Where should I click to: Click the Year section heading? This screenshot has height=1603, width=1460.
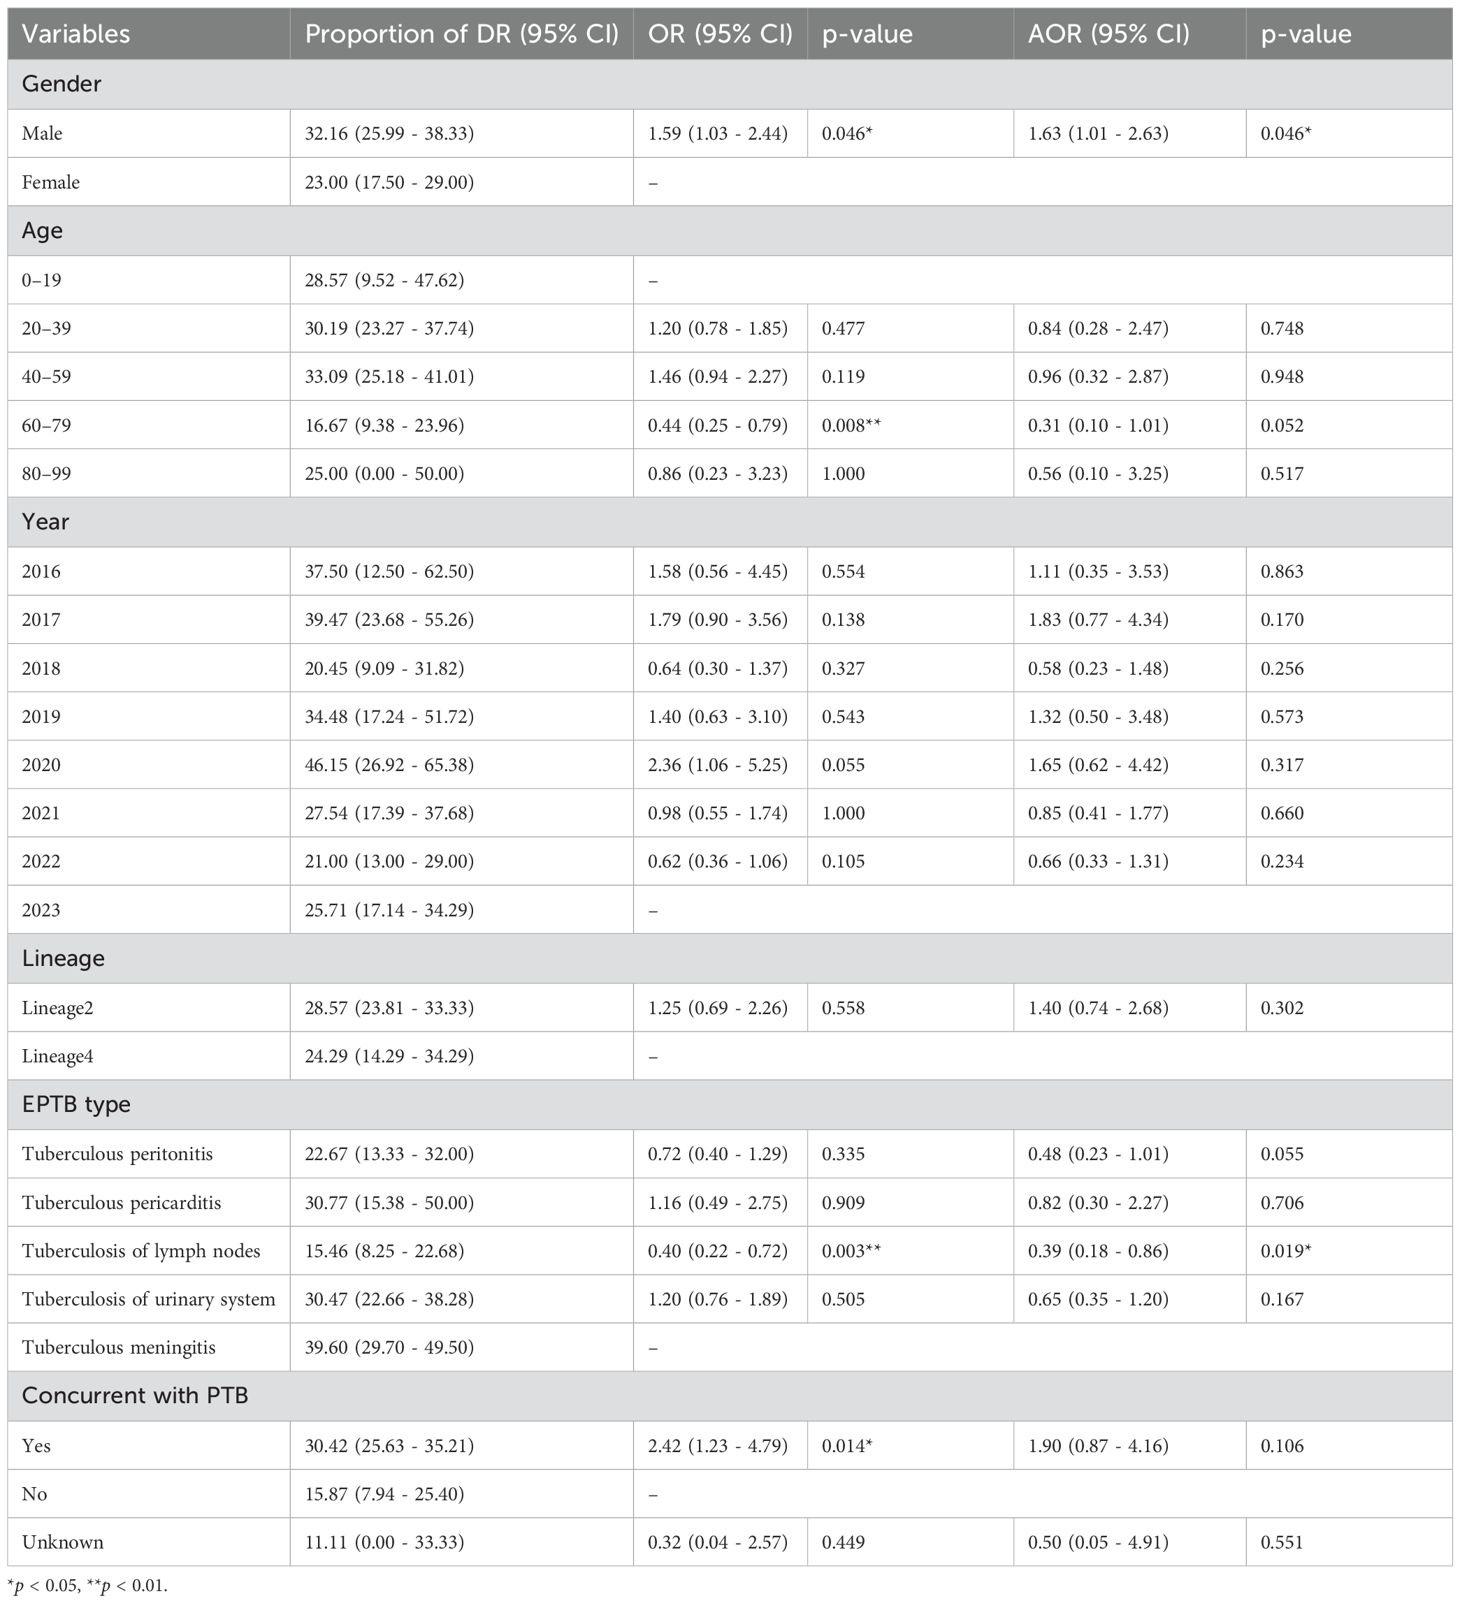pyautogui.click(x=45, y=522)
